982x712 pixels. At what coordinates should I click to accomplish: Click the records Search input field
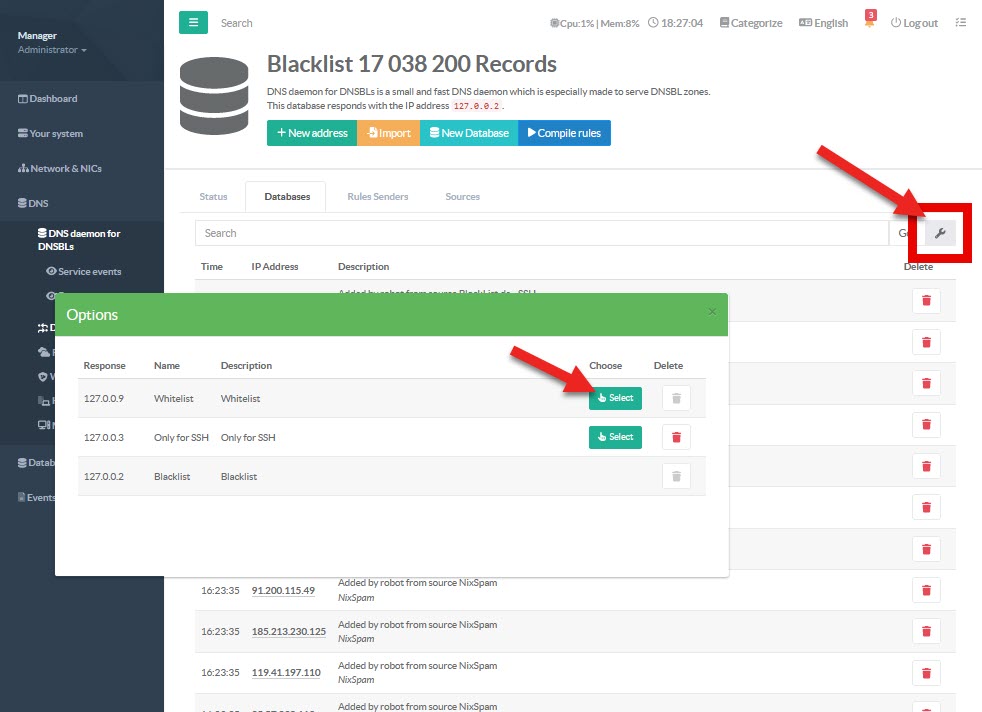[x=540, y=233]
